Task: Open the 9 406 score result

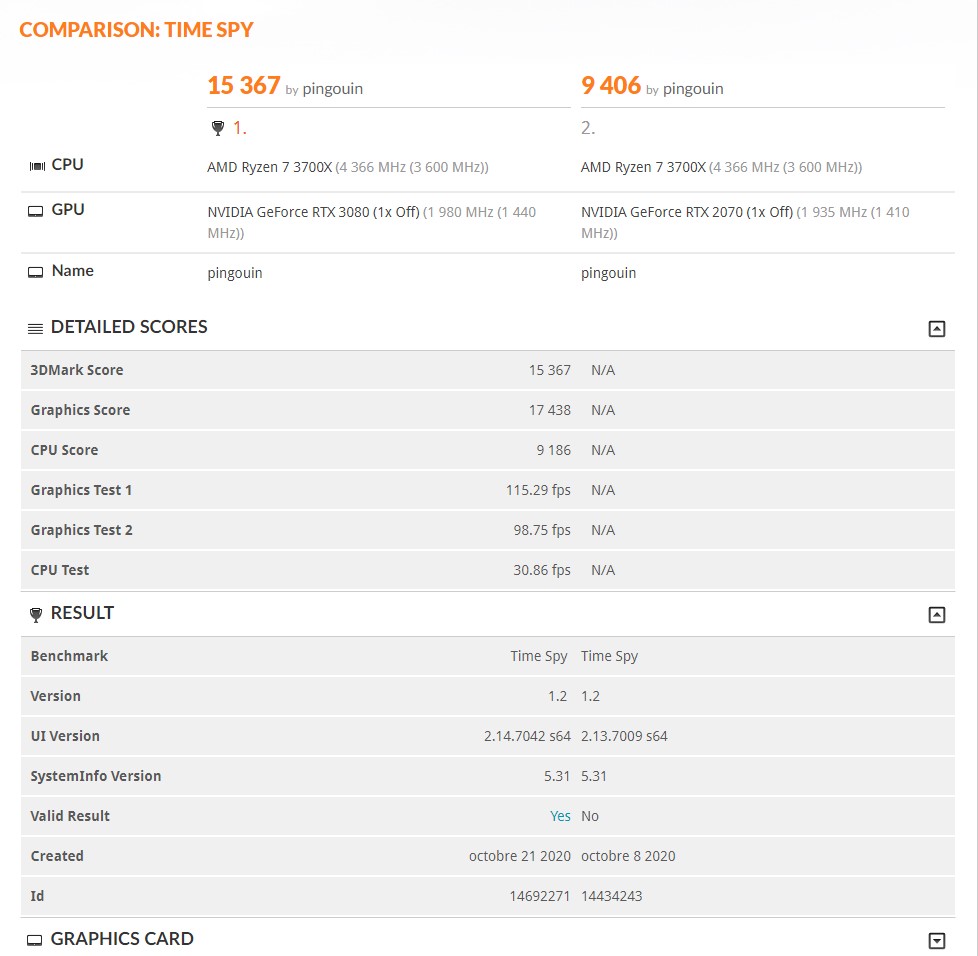Action: click(611, 85)
